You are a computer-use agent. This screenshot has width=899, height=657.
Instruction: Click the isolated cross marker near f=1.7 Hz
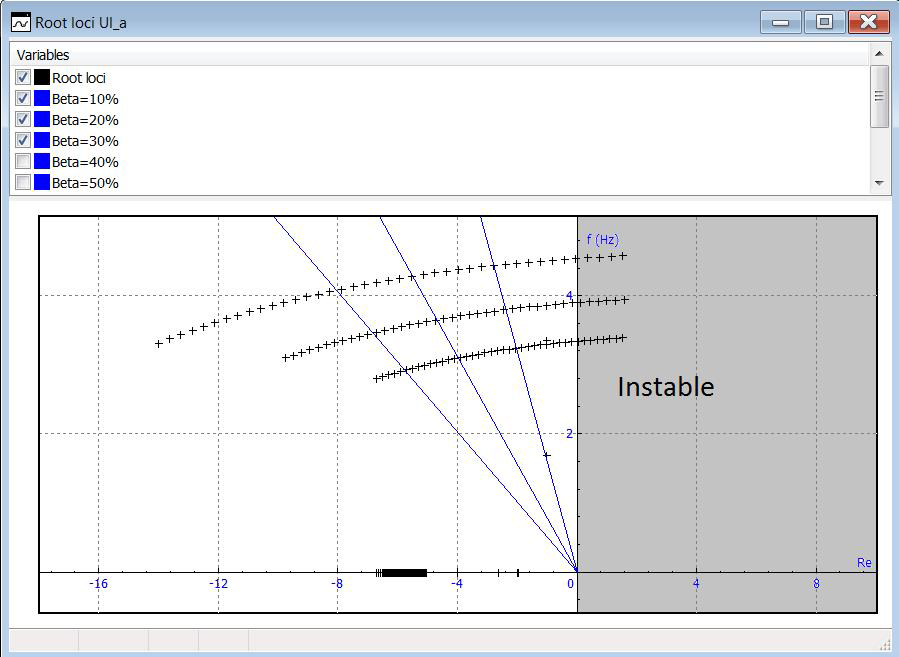(x=547, y=455)
